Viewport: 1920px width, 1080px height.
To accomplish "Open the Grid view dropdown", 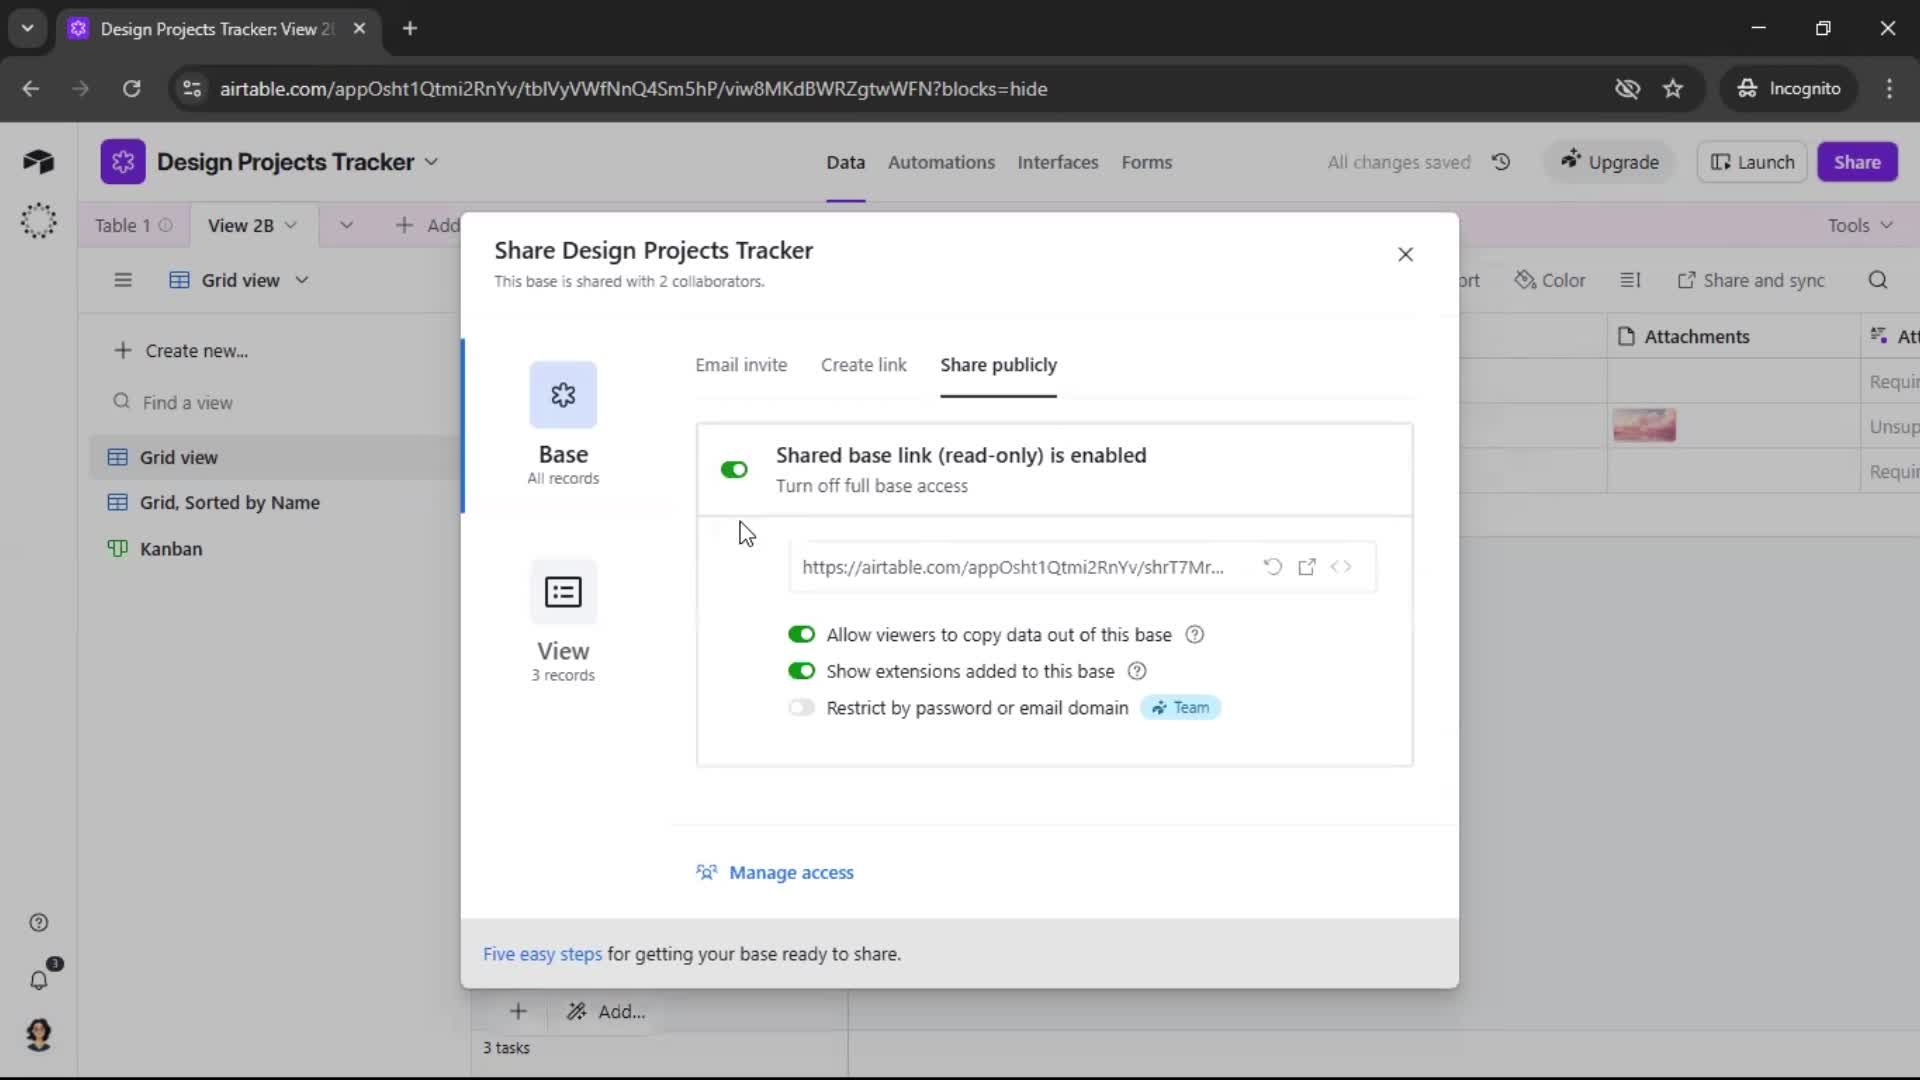I will [x=240, y=280].
